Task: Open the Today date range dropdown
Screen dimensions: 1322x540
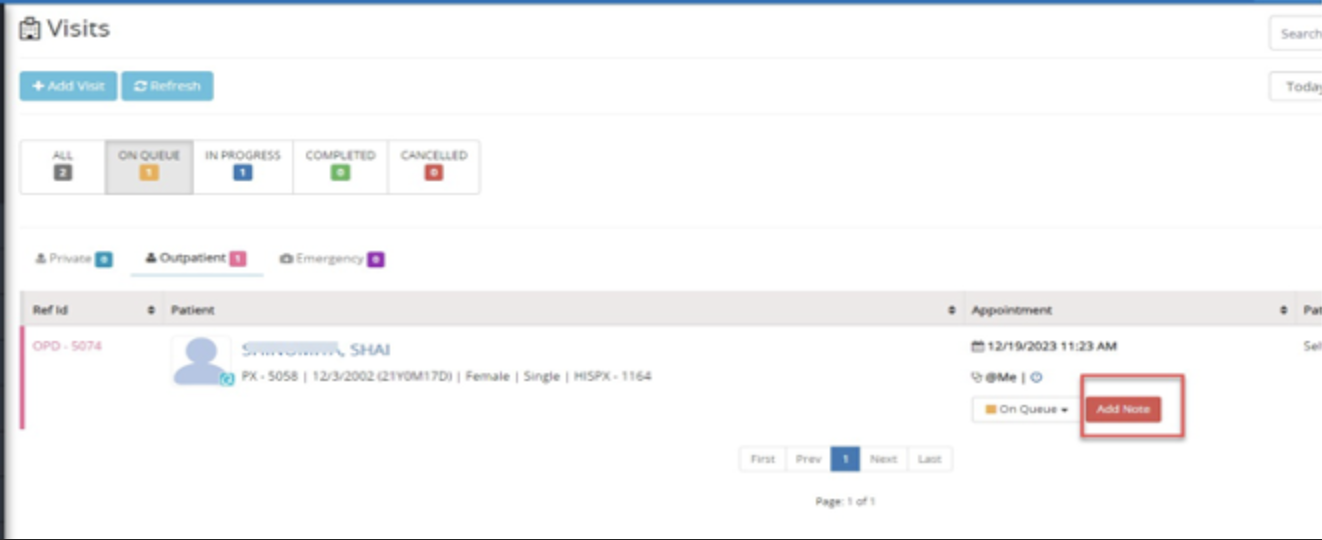Action: pos(1300,87)
